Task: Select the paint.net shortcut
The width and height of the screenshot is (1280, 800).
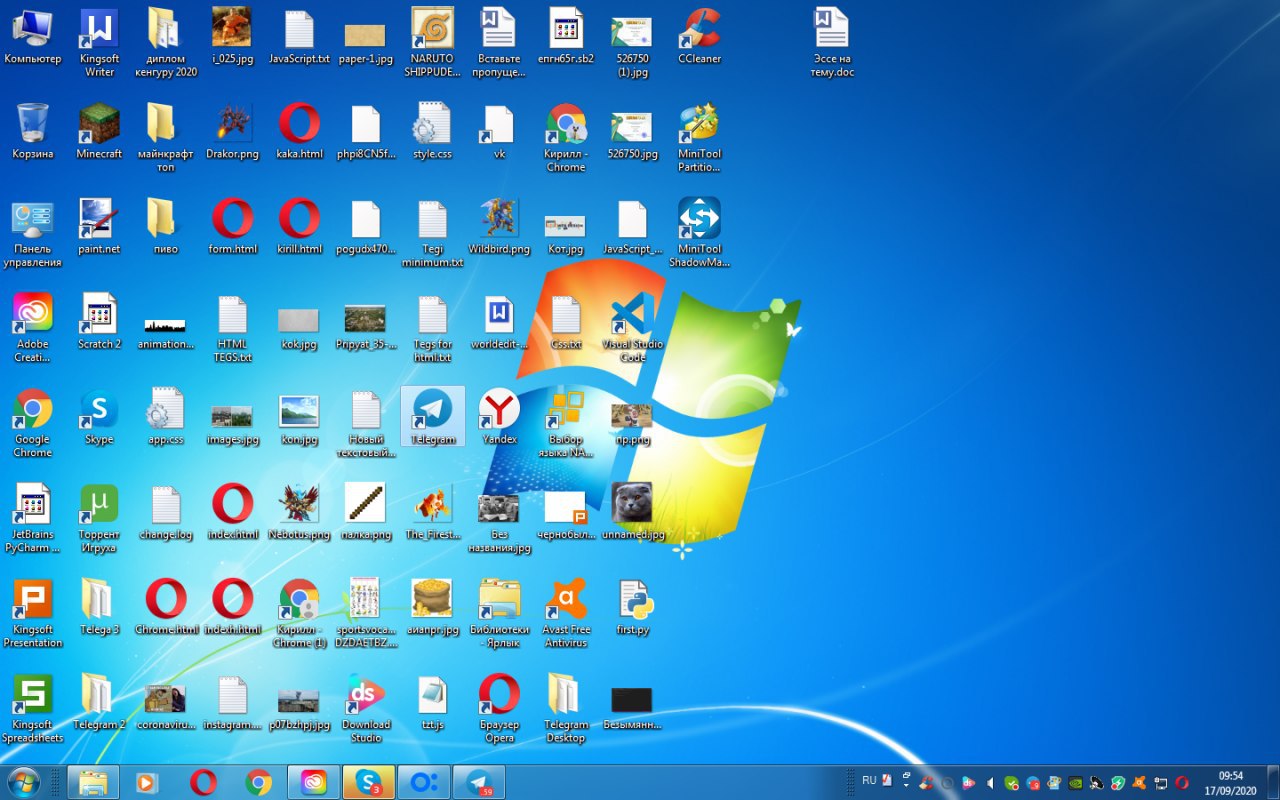Action: point(99,226)
